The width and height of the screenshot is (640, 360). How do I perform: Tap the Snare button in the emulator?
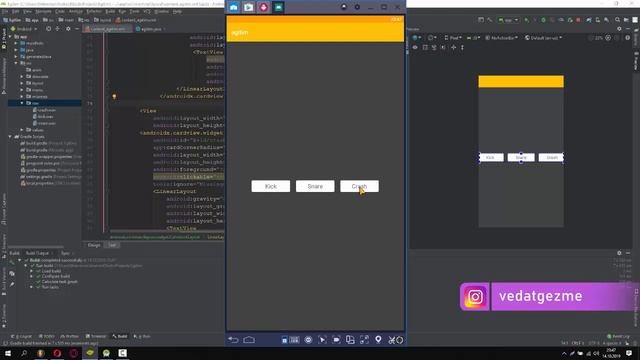(315, 186)
